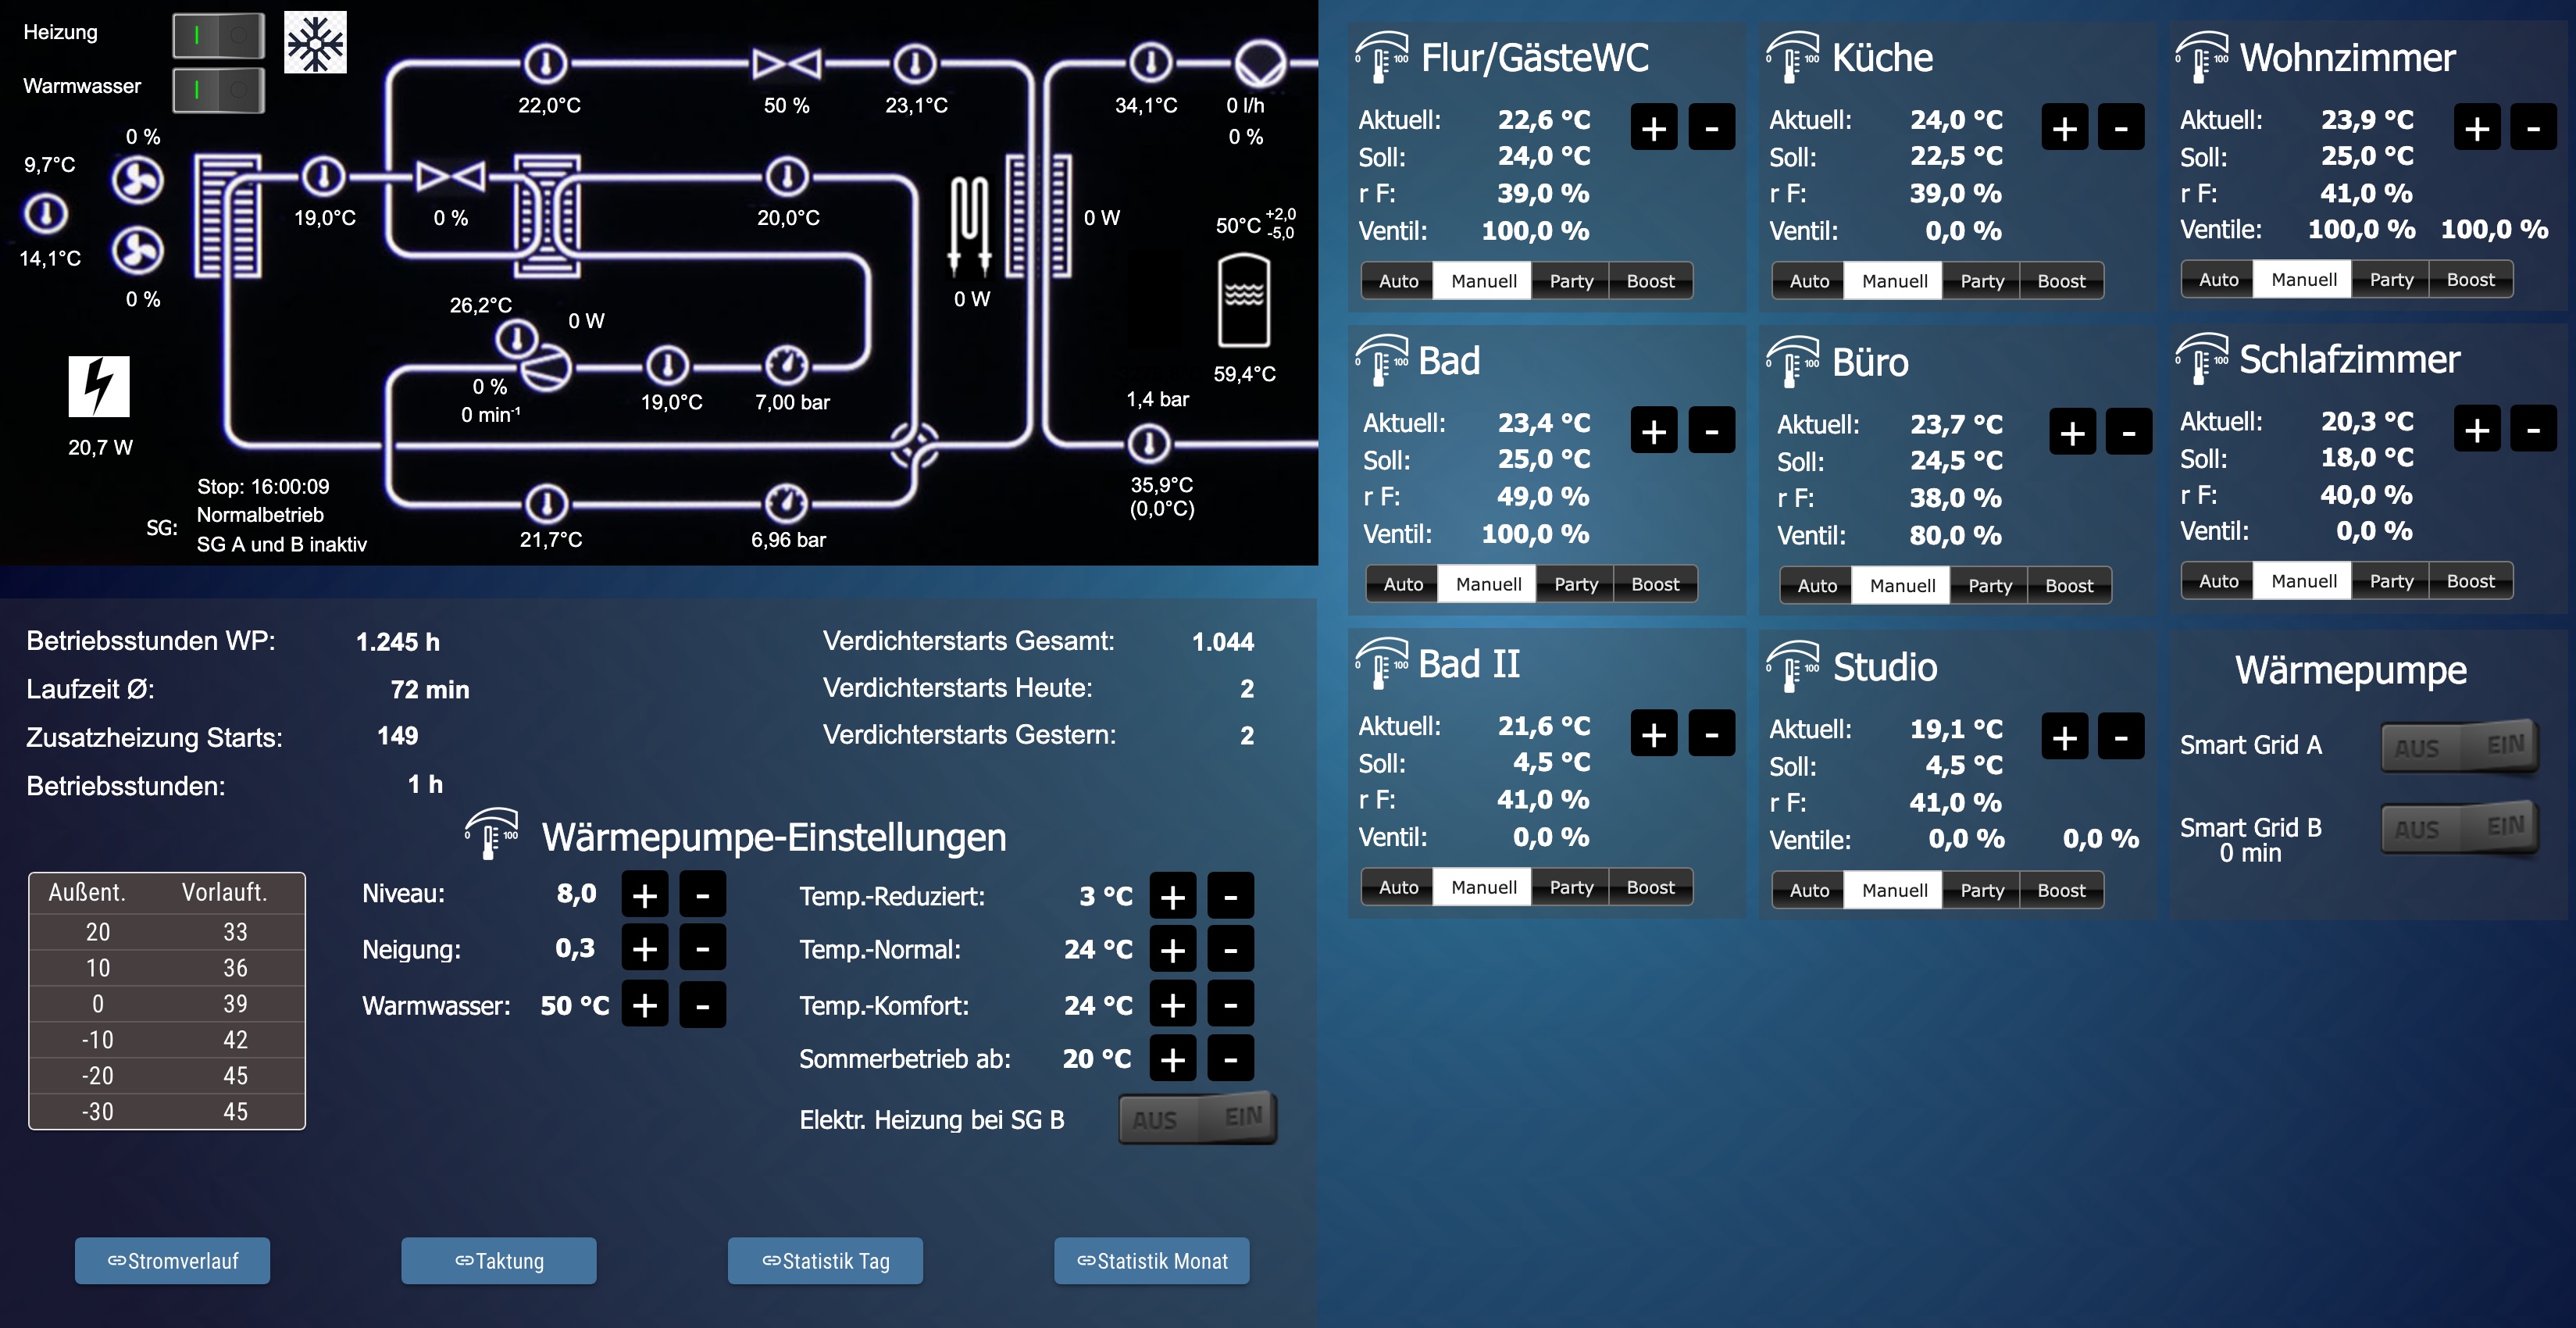Click the 50 % expansion valve icon
Viewport: 2576px width, 1328px height.
click(x=786, y=65)
